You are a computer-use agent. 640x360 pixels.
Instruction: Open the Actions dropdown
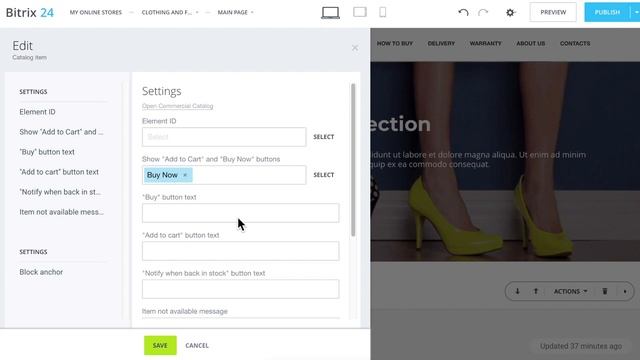(570, 291)
